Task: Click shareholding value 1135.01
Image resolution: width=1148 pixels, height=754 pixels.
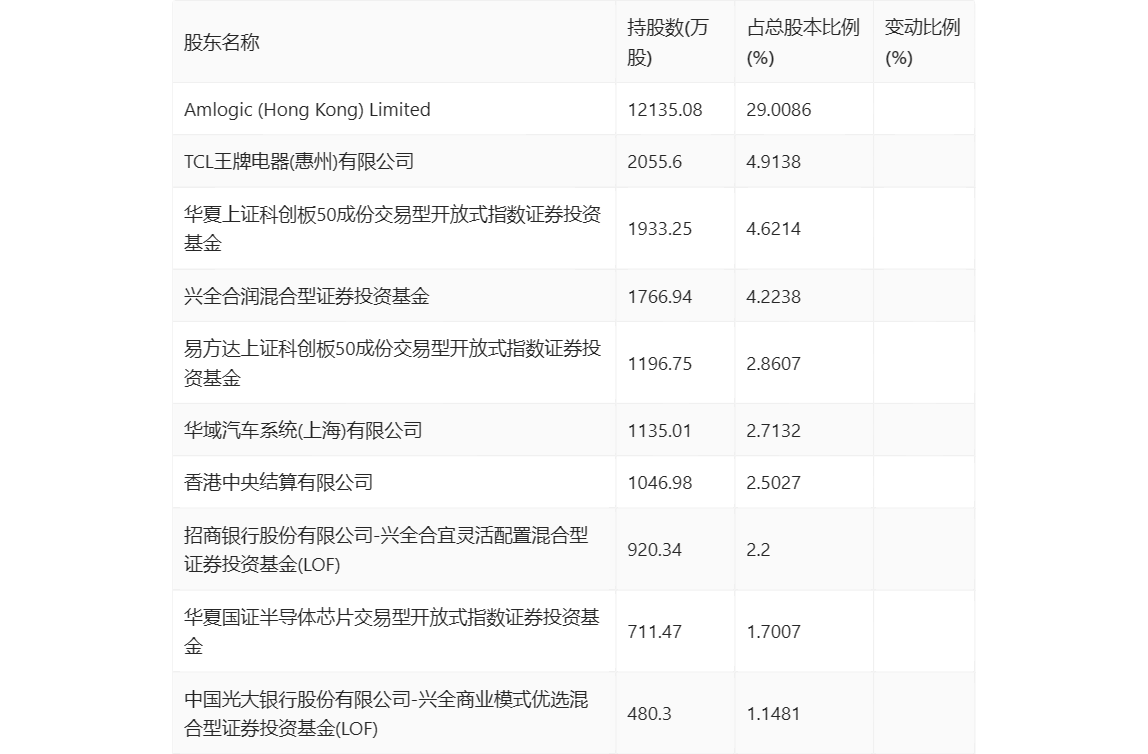Action: (659, 430)
